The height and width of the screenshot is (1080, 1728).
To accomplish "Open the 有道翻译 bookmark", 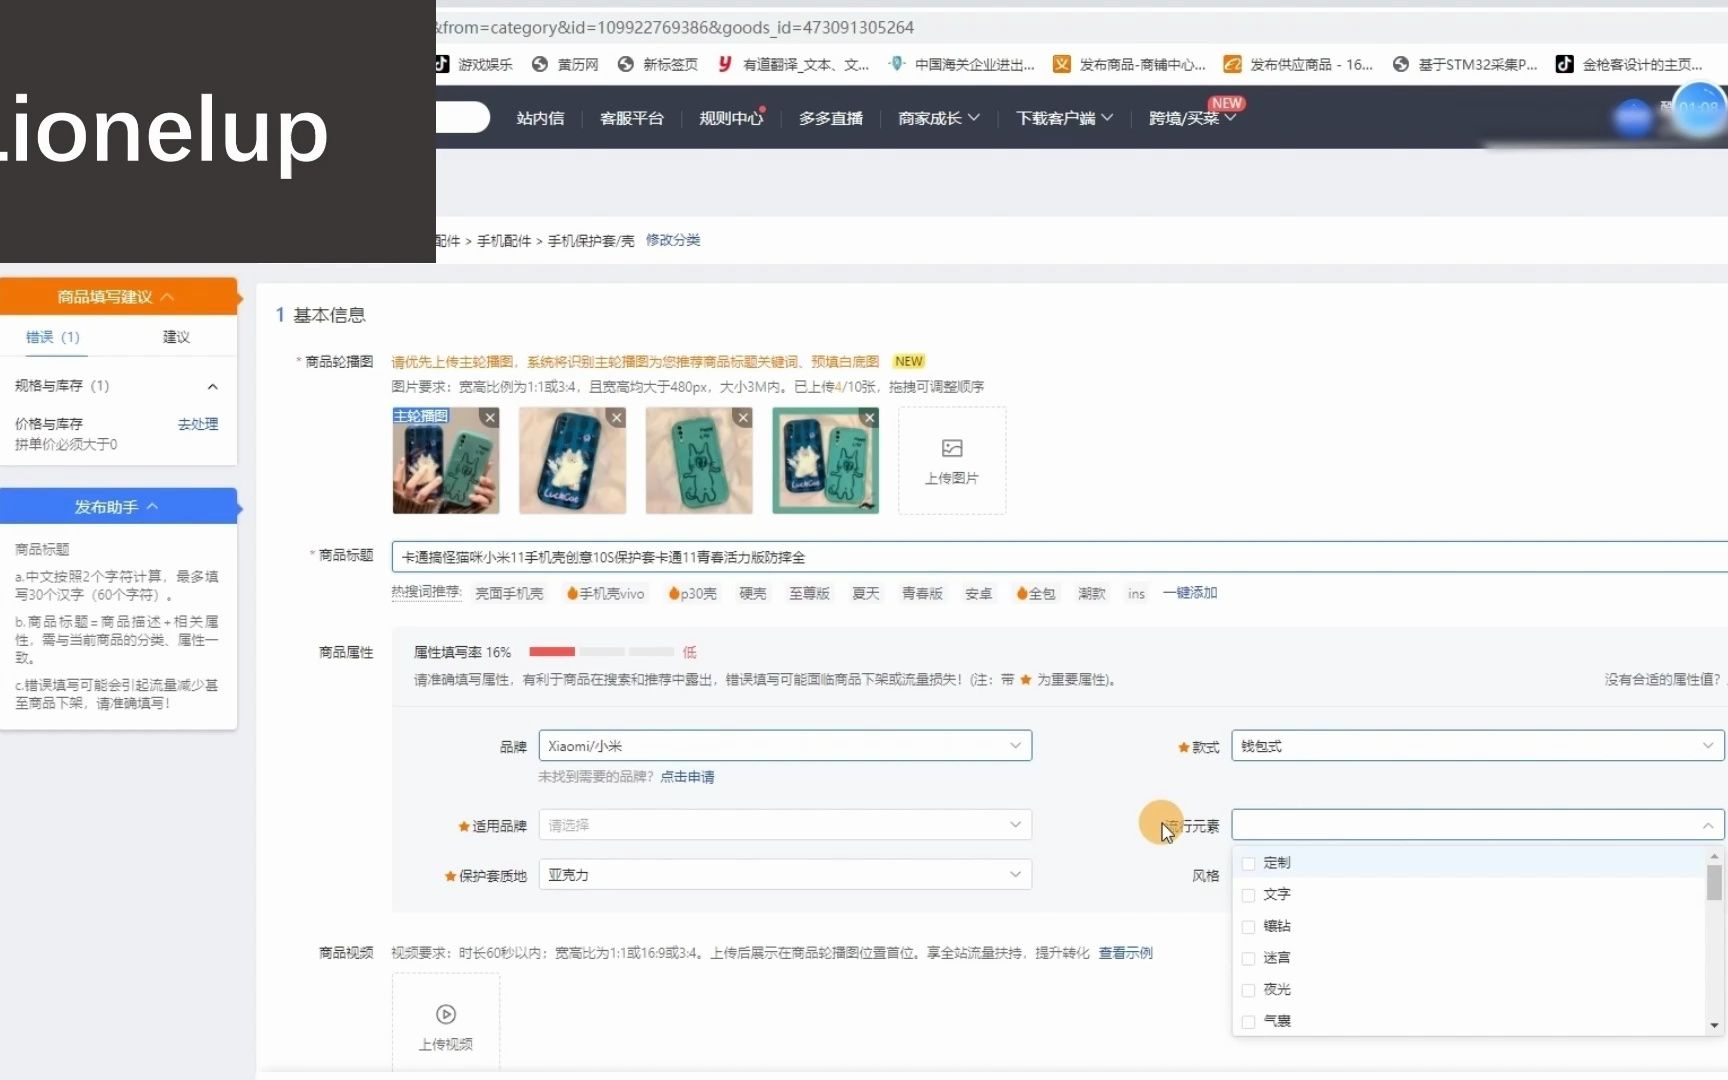I will 794,64.
